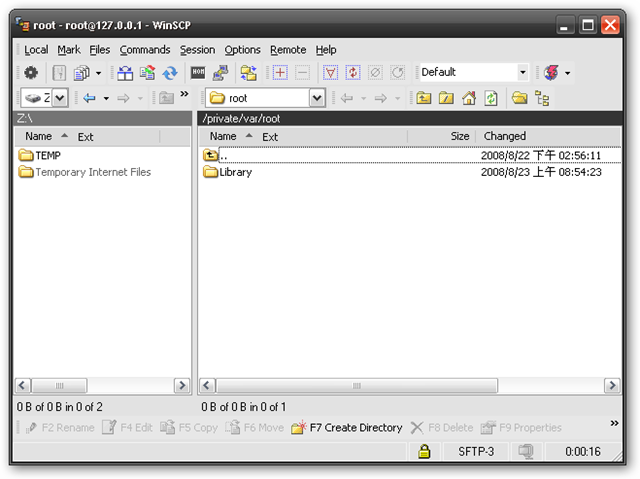This screenshot has width=640, height=479.
Task: Open the Commands menu
Action: [145, 50]
